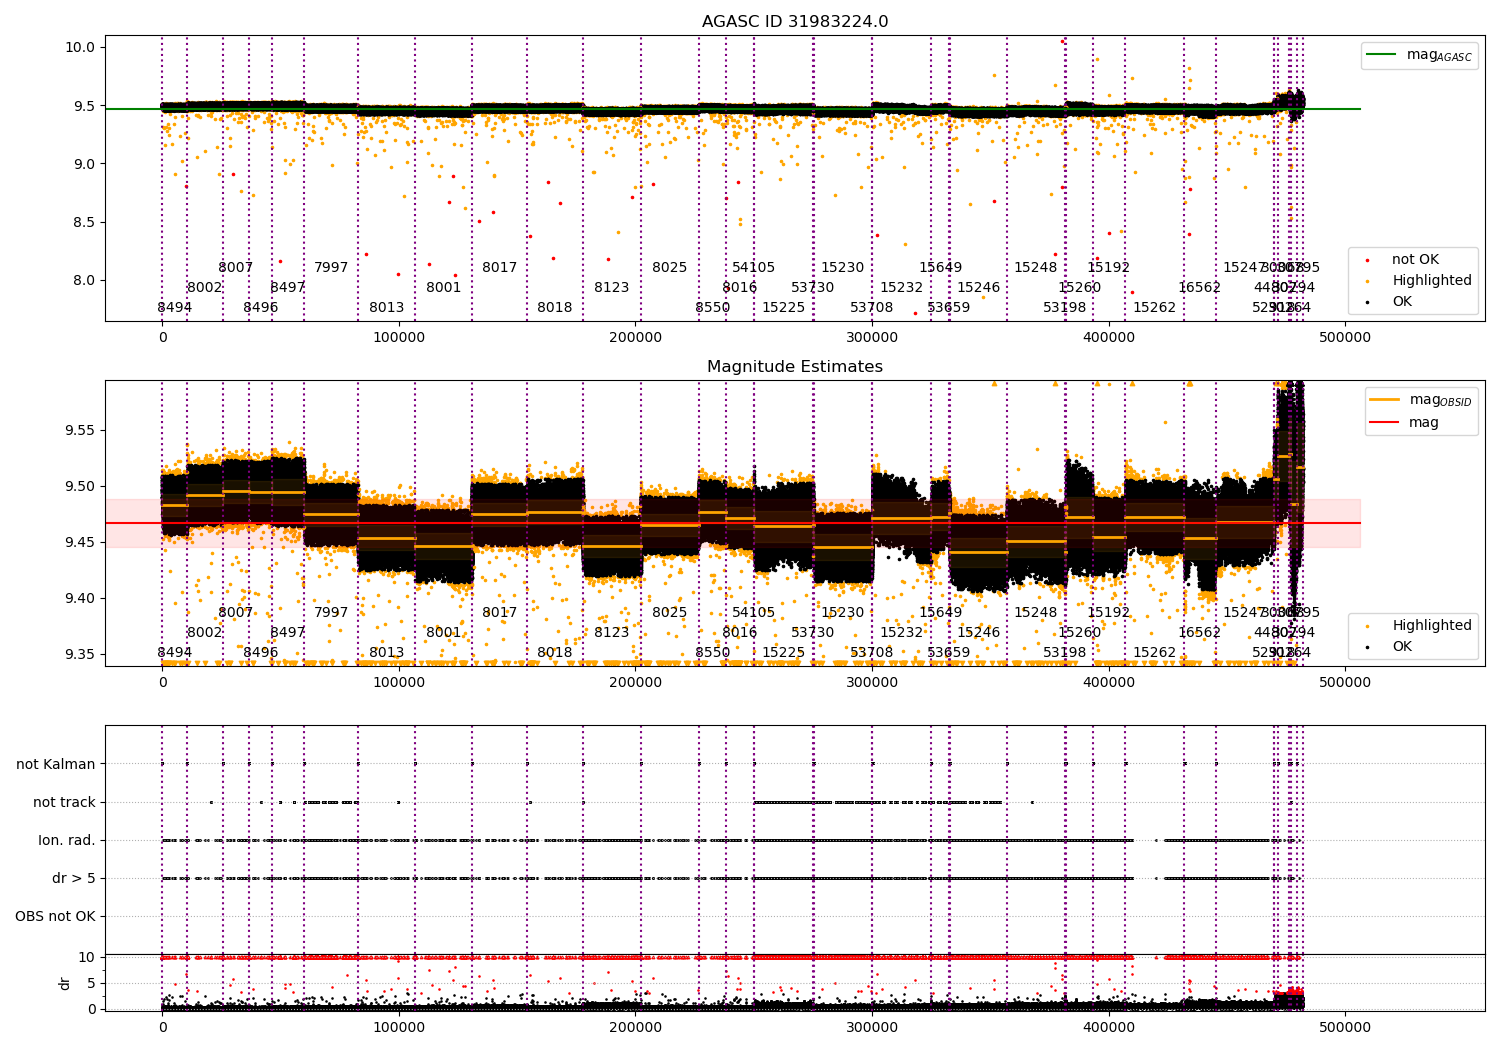Click obsid label 8123 in top plot
Image resolution: width=1500 pixels, height=1050 pixels.
click(612, 288)
